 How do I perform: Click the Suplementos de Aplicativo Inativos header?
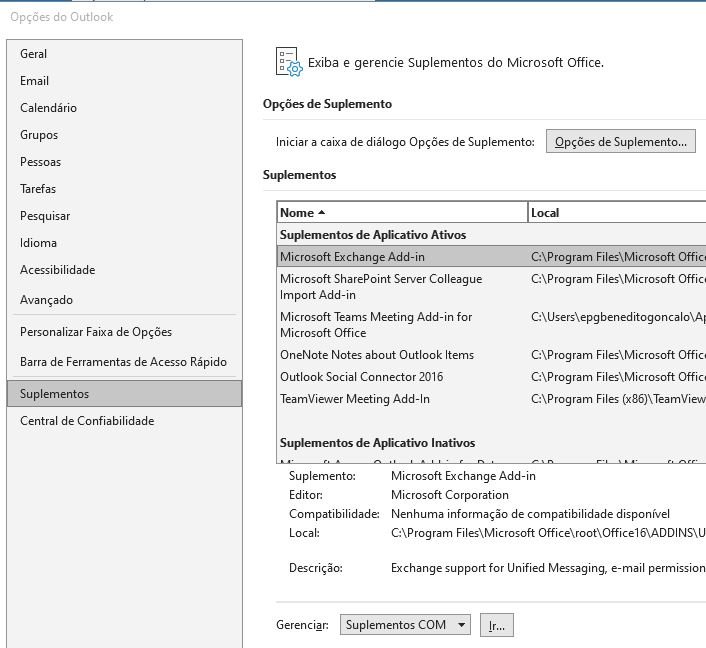pyautogui.click(x=377, y=443)
